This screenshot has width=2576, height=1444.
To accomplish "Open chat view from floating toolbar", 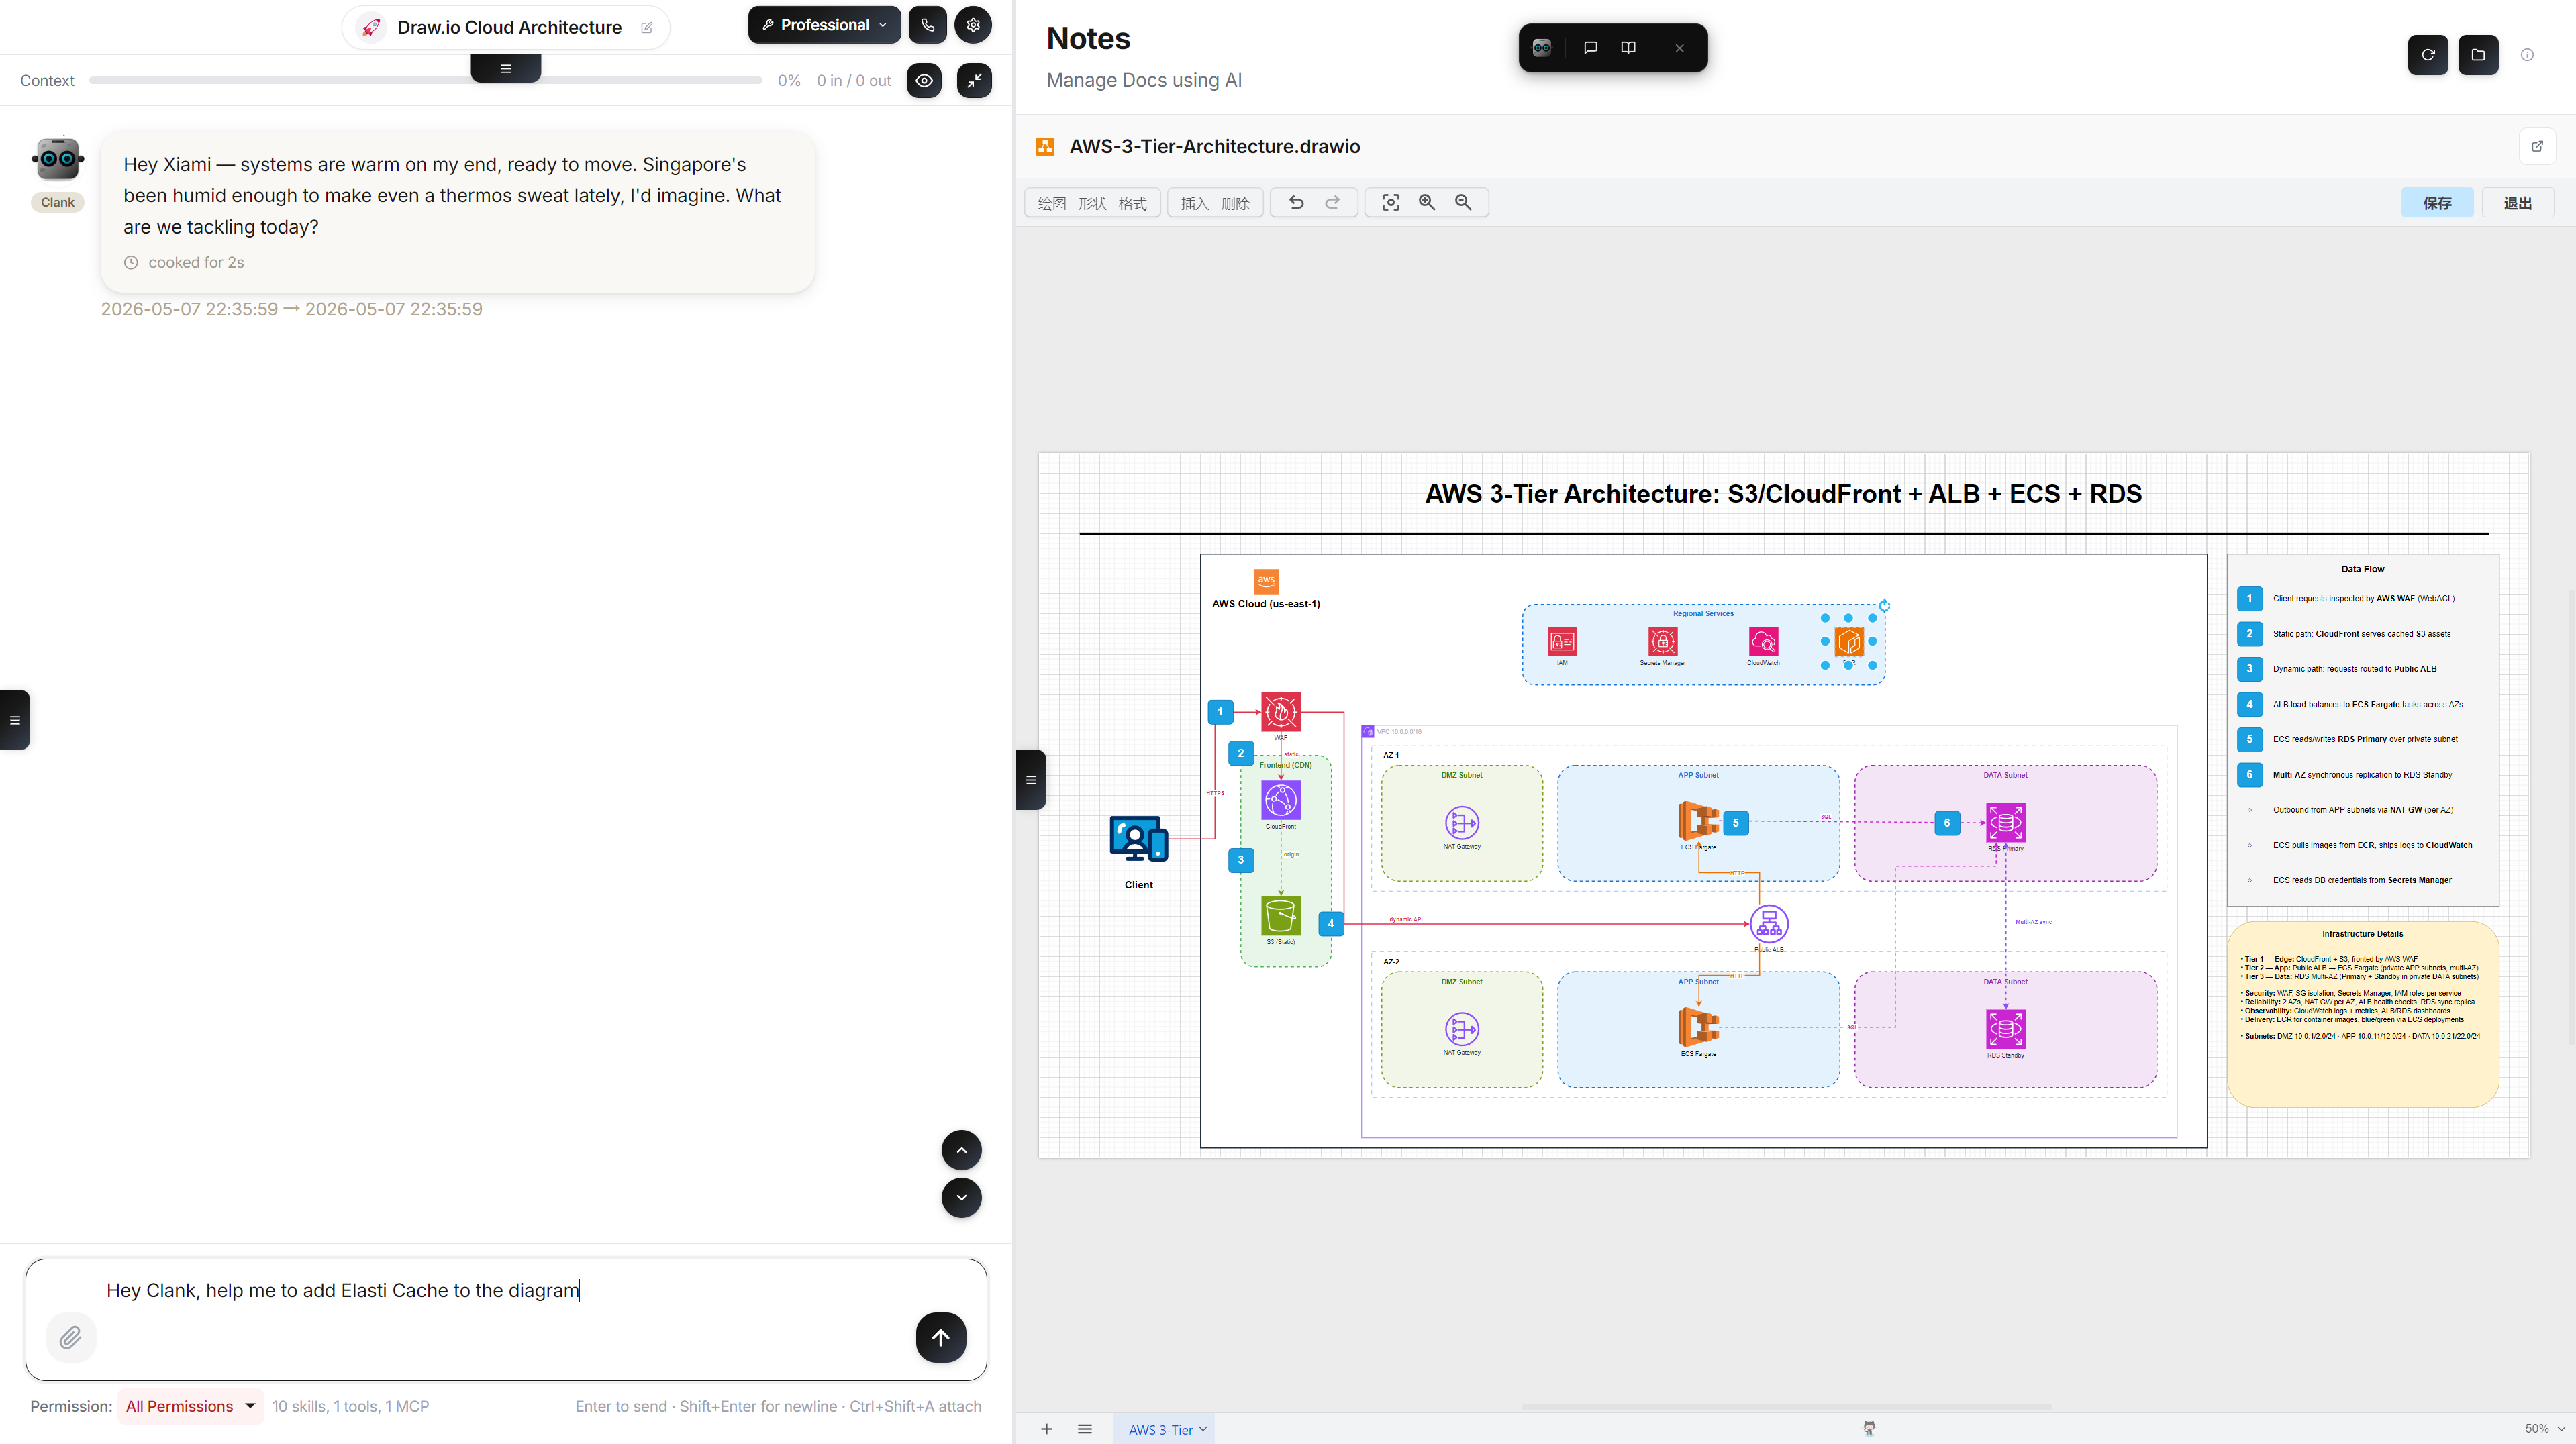I will (1590, 48).
